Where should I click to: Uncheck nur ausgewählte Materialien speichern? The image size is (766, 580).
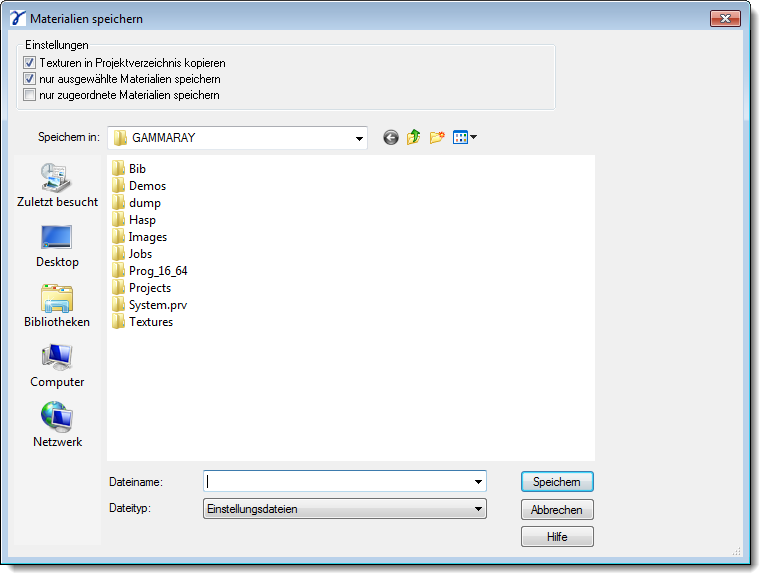(29, 79)
